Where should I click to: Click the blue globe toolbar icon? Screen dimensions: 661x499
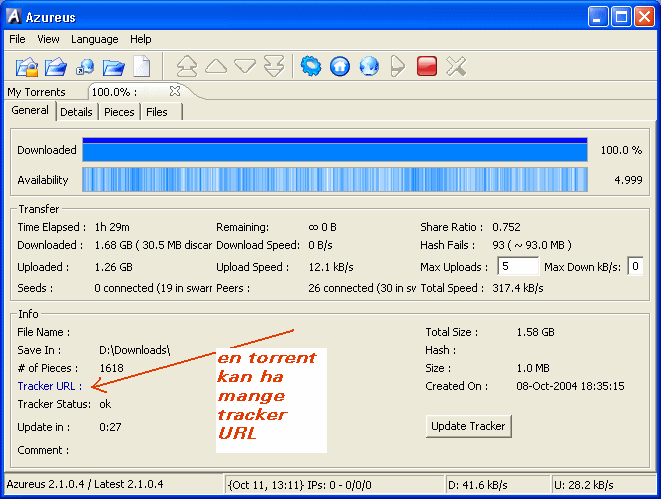369,67
